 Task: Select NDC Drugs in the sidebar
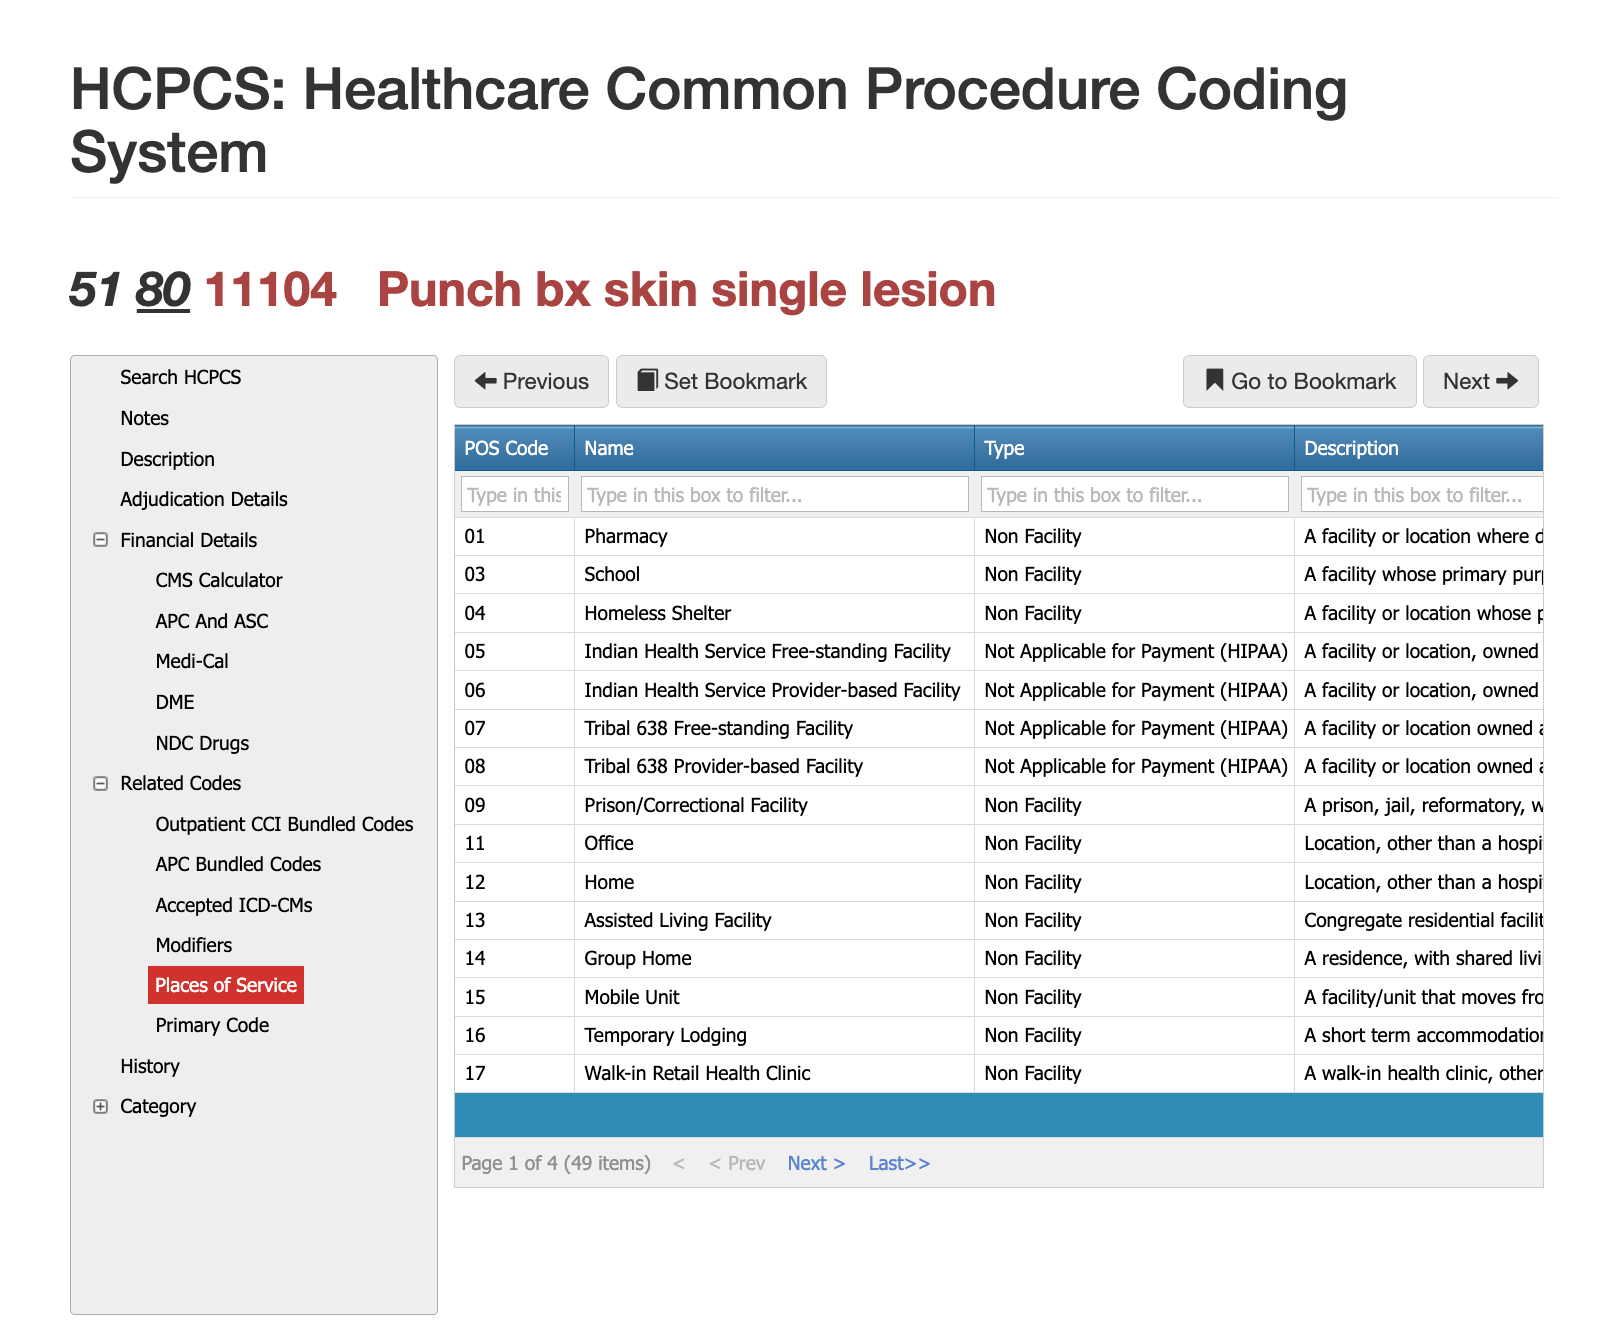201,743
